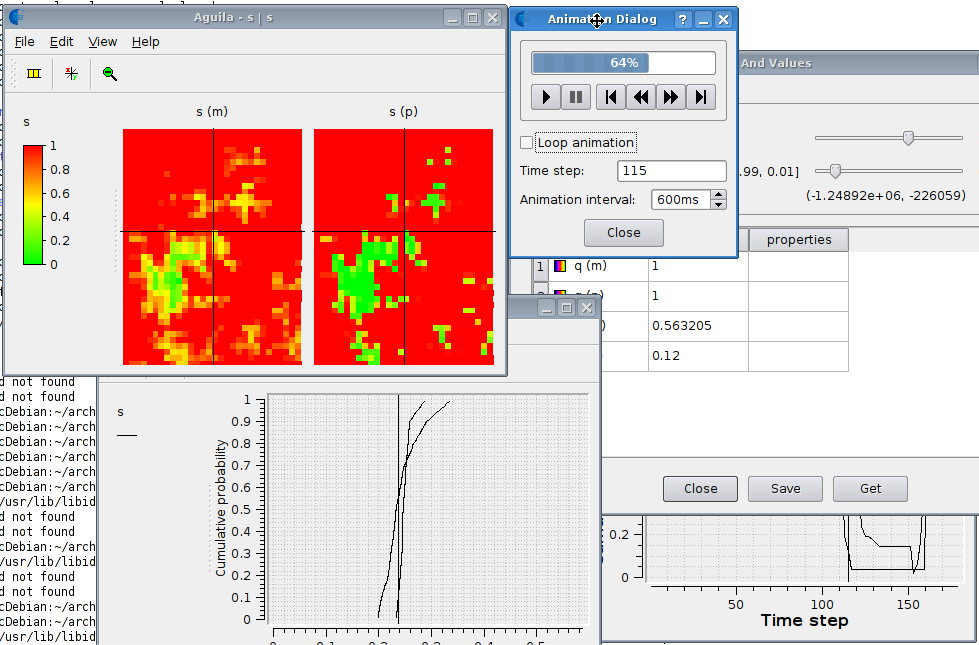Screen dimensions: 979x645
Task: Select the crosshair cursor tool icon
Action: (x=71, y=74)
